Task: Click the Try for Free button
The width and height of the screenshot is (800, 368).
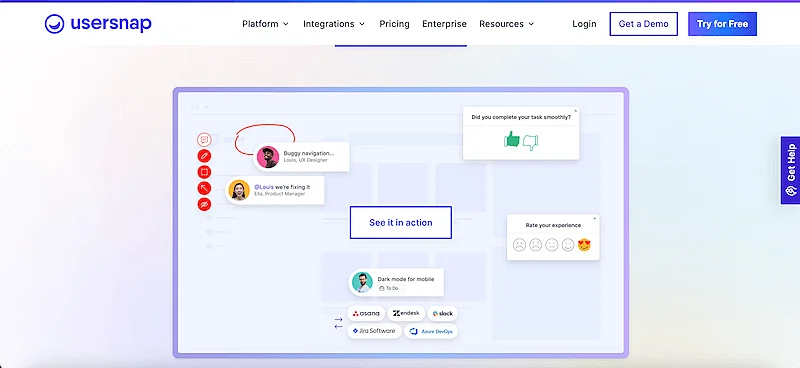Action: (722, 24)
